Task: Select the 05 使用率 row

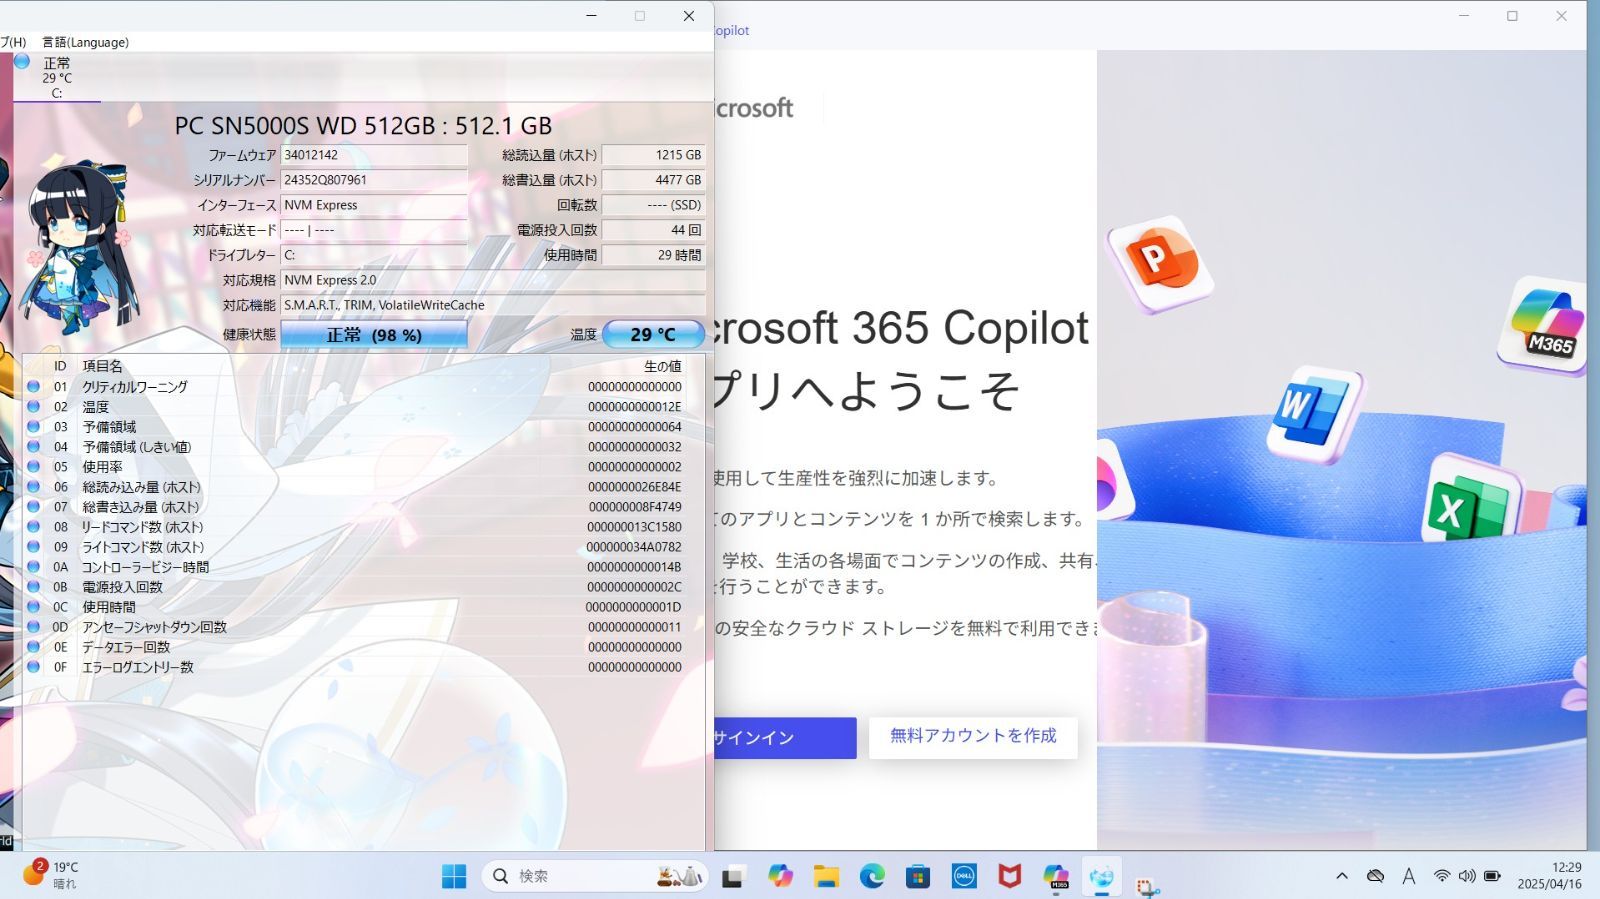Action: click(363, 467)
